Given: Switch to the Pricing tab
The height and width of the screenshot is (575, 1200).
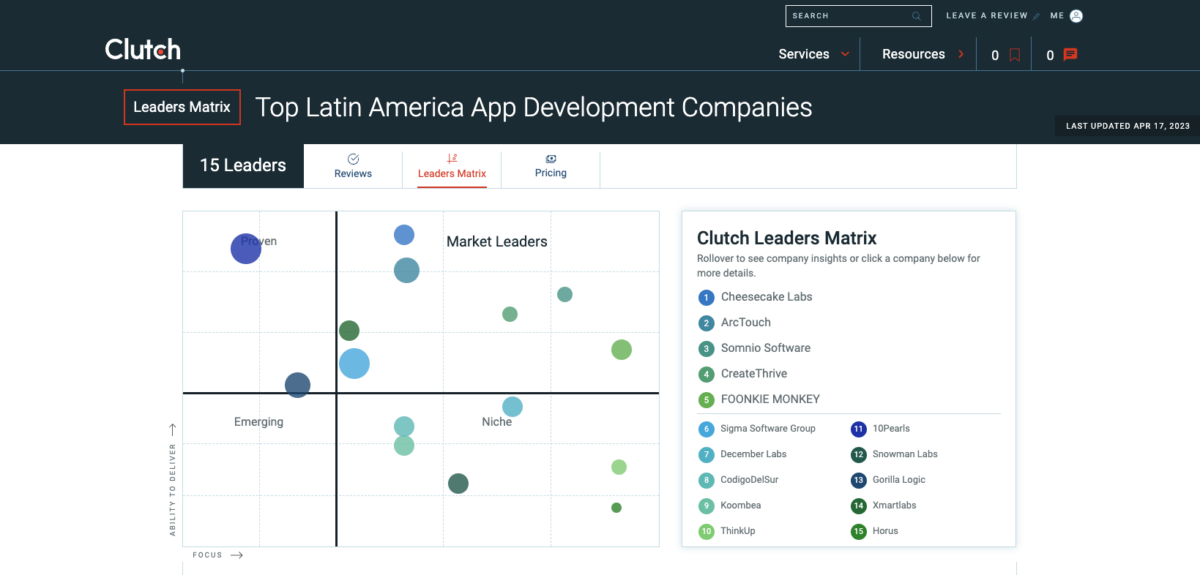Looking at the screenshot, I should 551,165.
